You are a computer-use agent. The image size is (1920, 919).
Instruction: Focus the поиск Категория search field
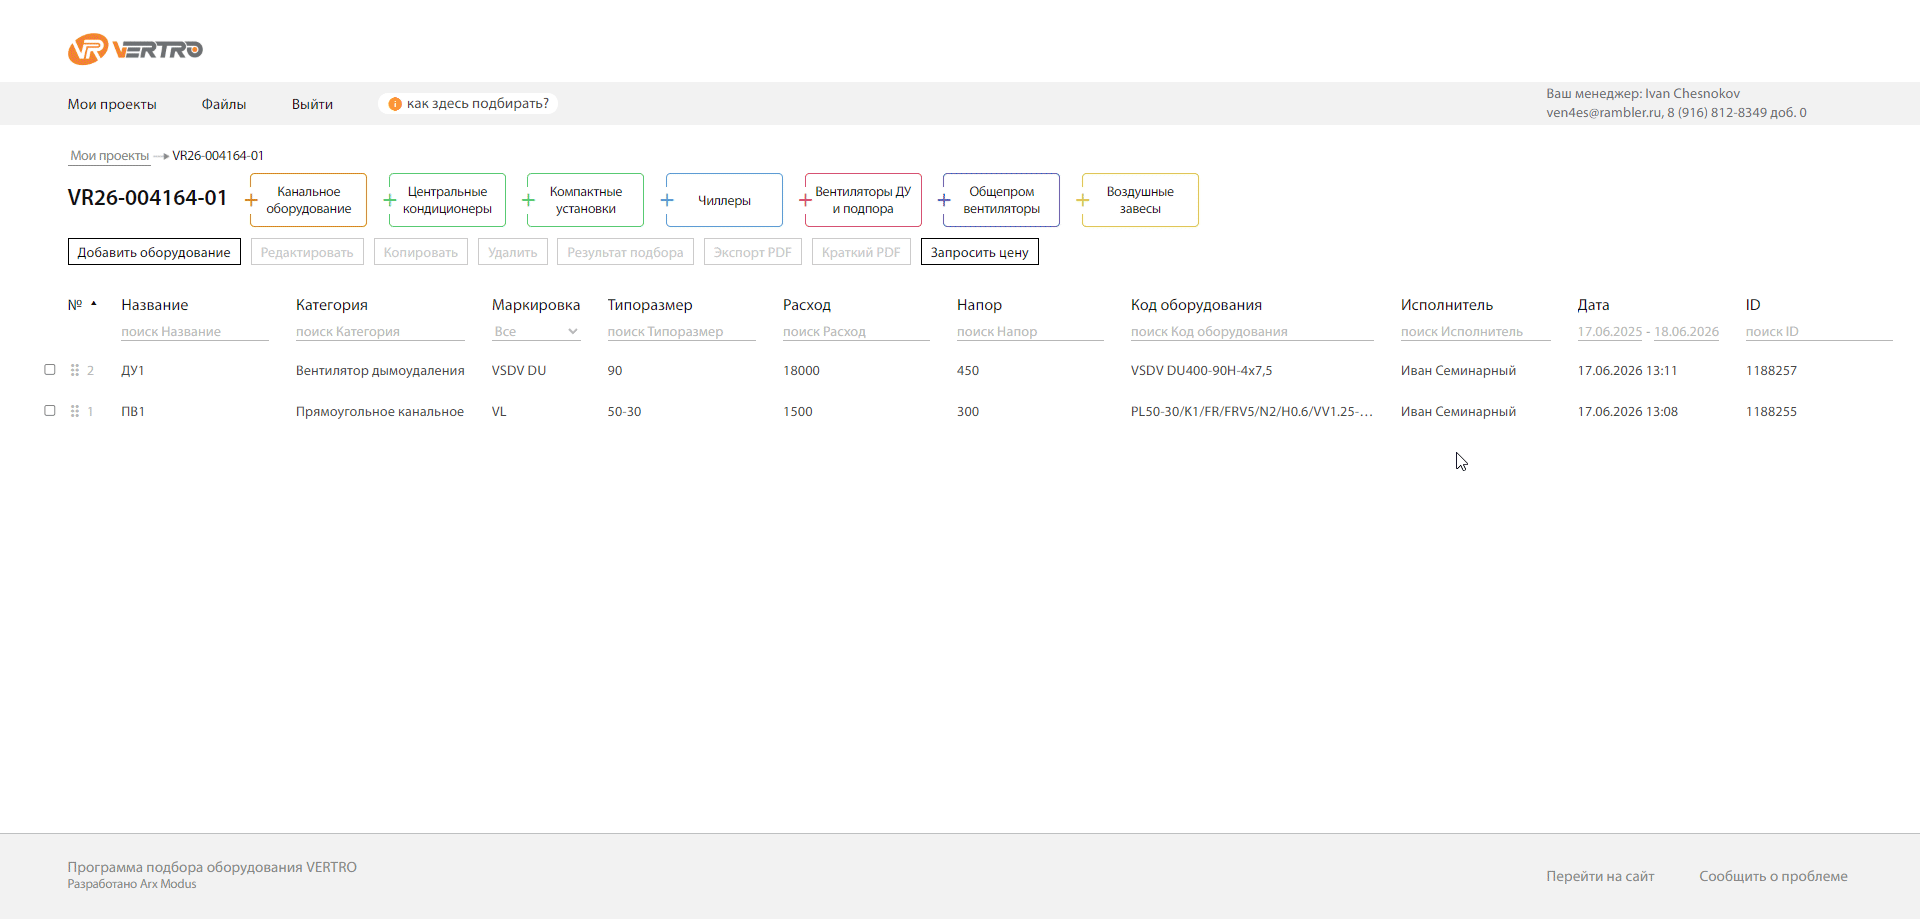coord(380,332)
